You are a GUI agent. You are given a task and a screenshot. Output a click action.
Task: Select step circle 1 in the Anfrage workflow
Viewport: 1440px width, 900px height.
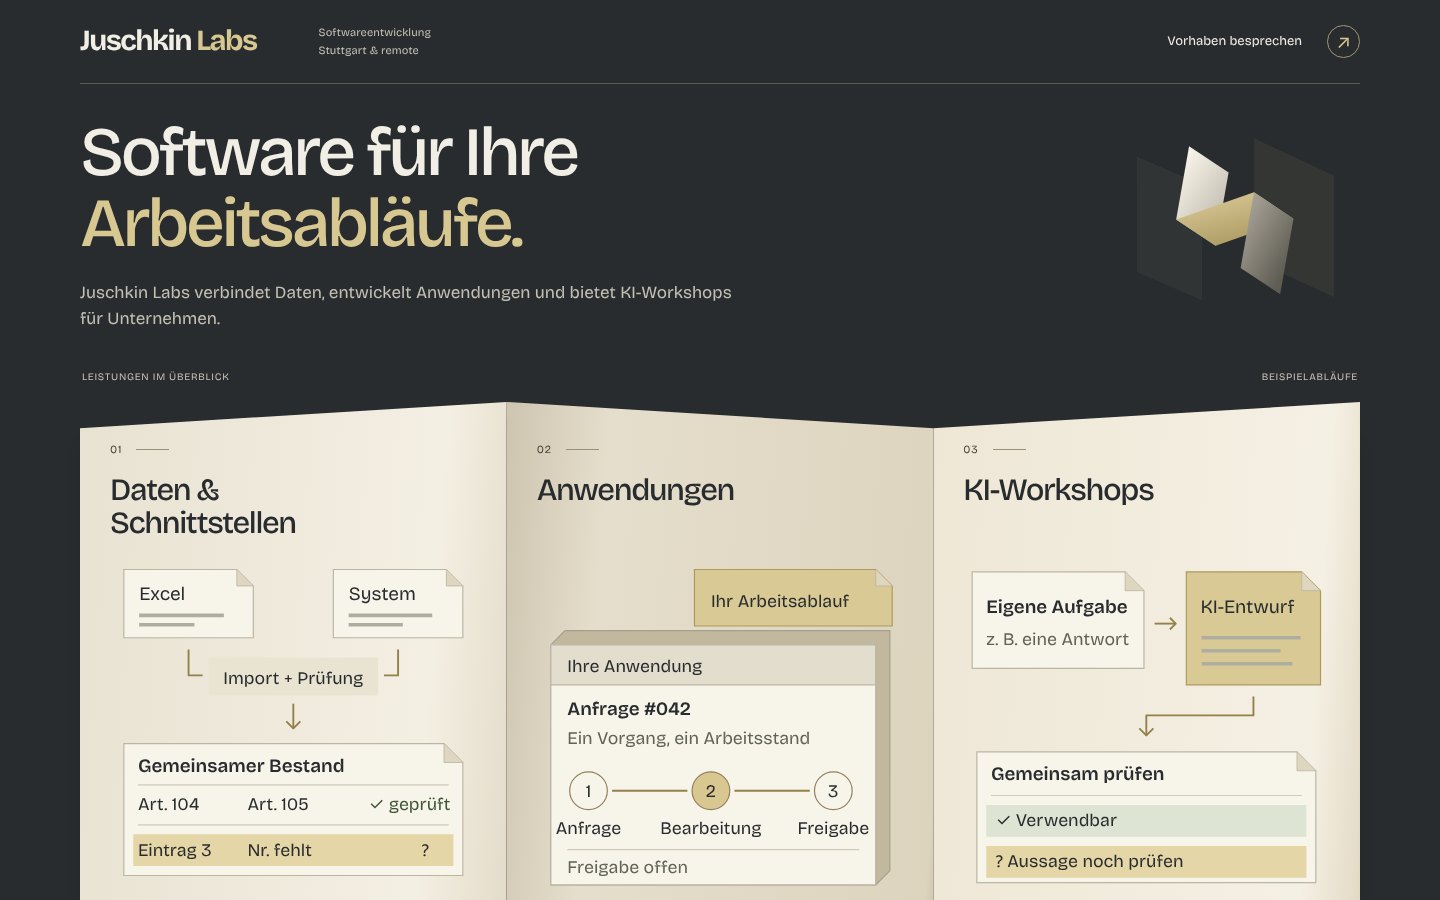click(x=588, y=791)
